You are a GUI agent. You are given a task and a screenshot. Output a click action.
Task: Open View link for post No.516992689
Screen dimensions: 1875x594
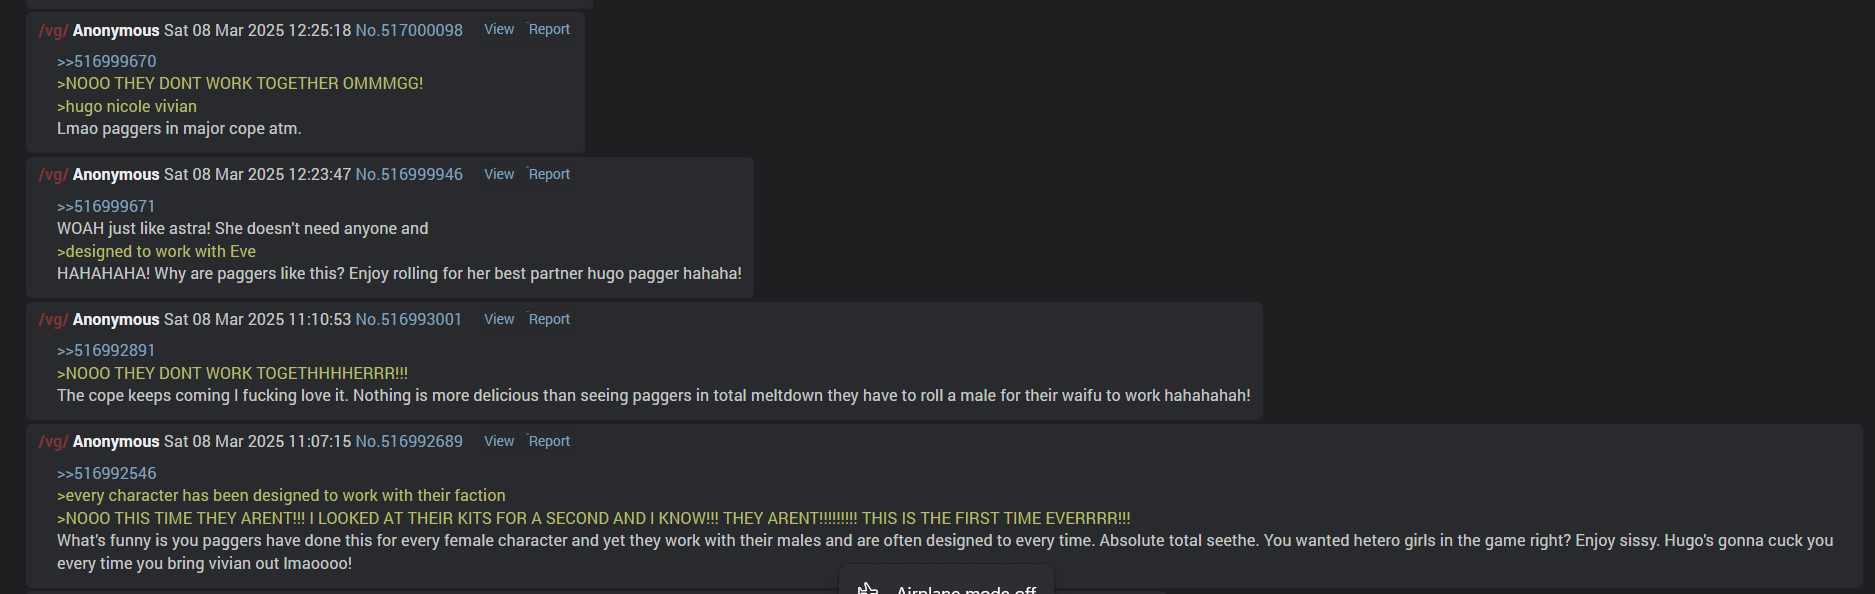499,441
